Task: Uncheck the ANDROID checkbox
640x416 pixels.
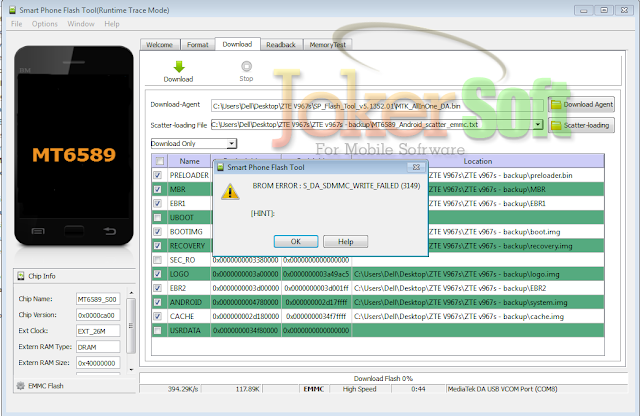Action: click(158, 302)
